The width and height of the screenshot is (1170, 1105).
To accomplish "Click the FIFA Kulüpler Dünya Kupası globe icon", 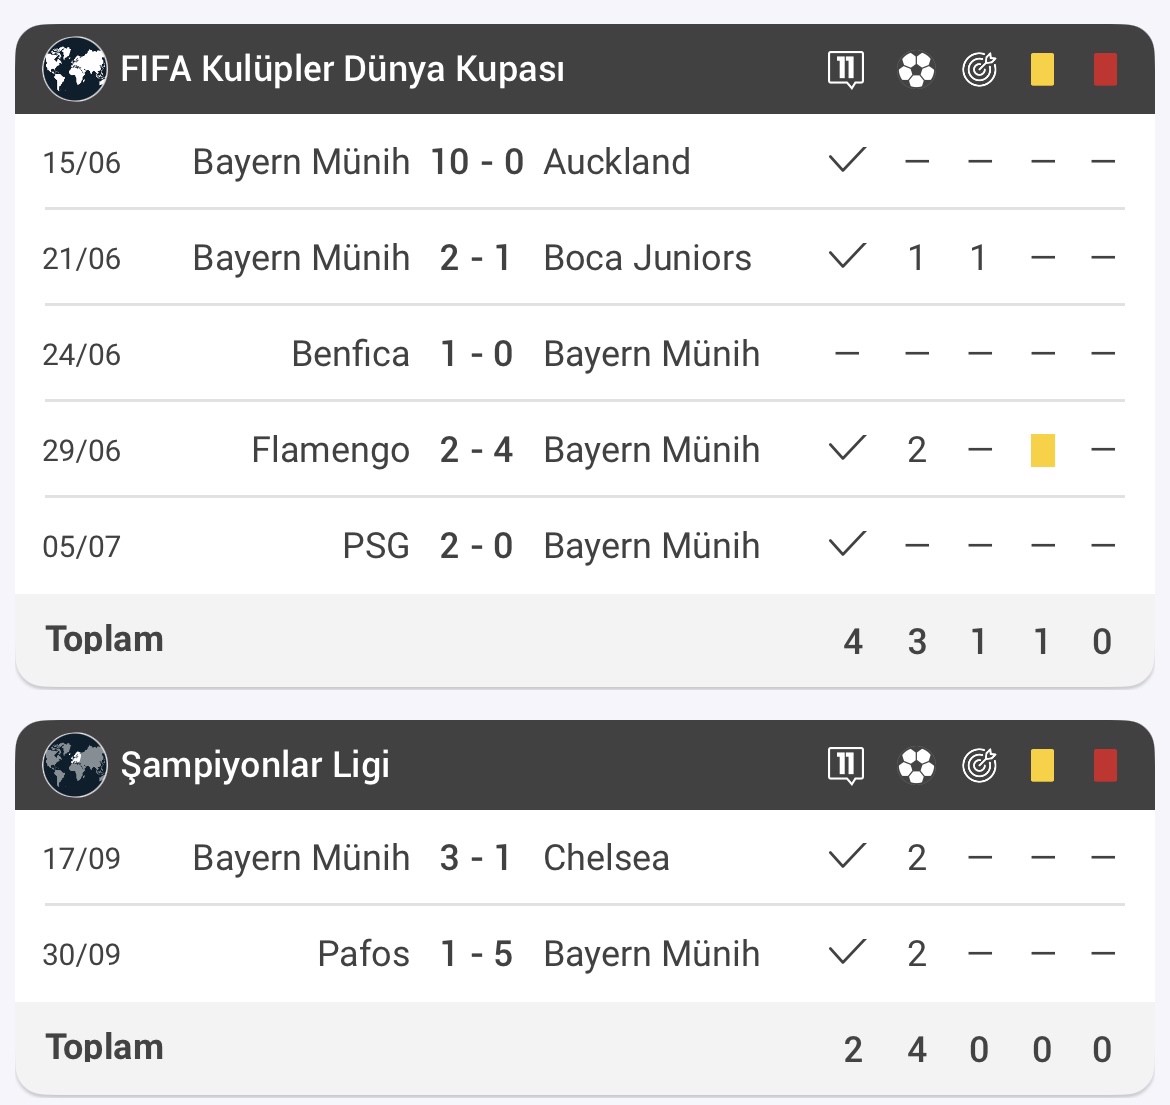I will [x=75, y=69].
